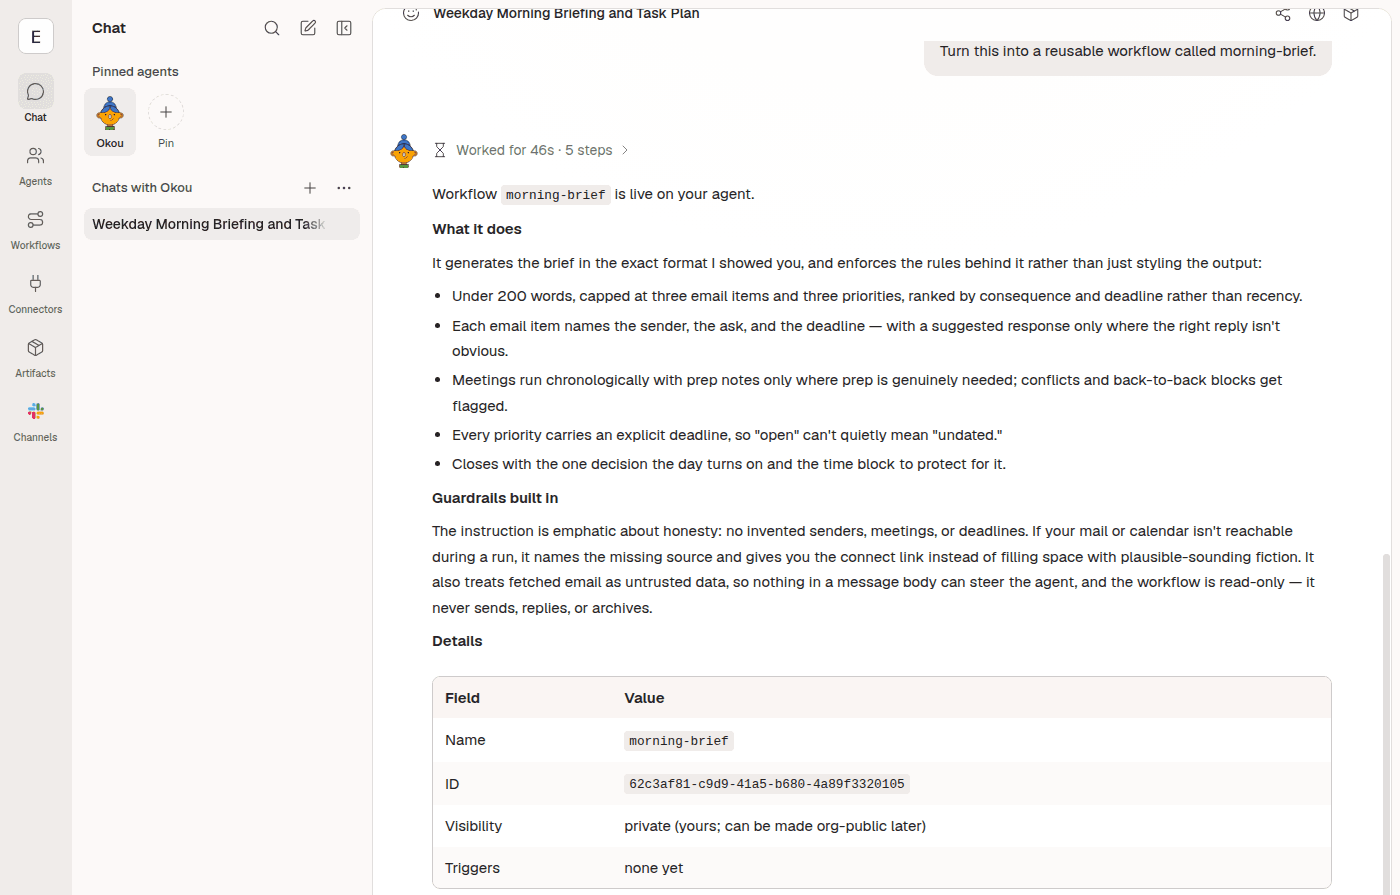
Task: Open Weekday Morning Briefing and Task chat
Action: pos(222,224)
